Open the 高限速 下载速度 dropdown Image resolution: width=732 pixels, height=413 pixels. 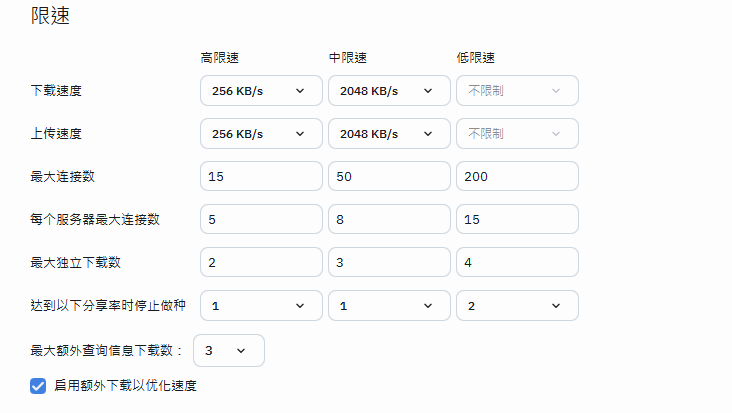(x=261, y=90)
